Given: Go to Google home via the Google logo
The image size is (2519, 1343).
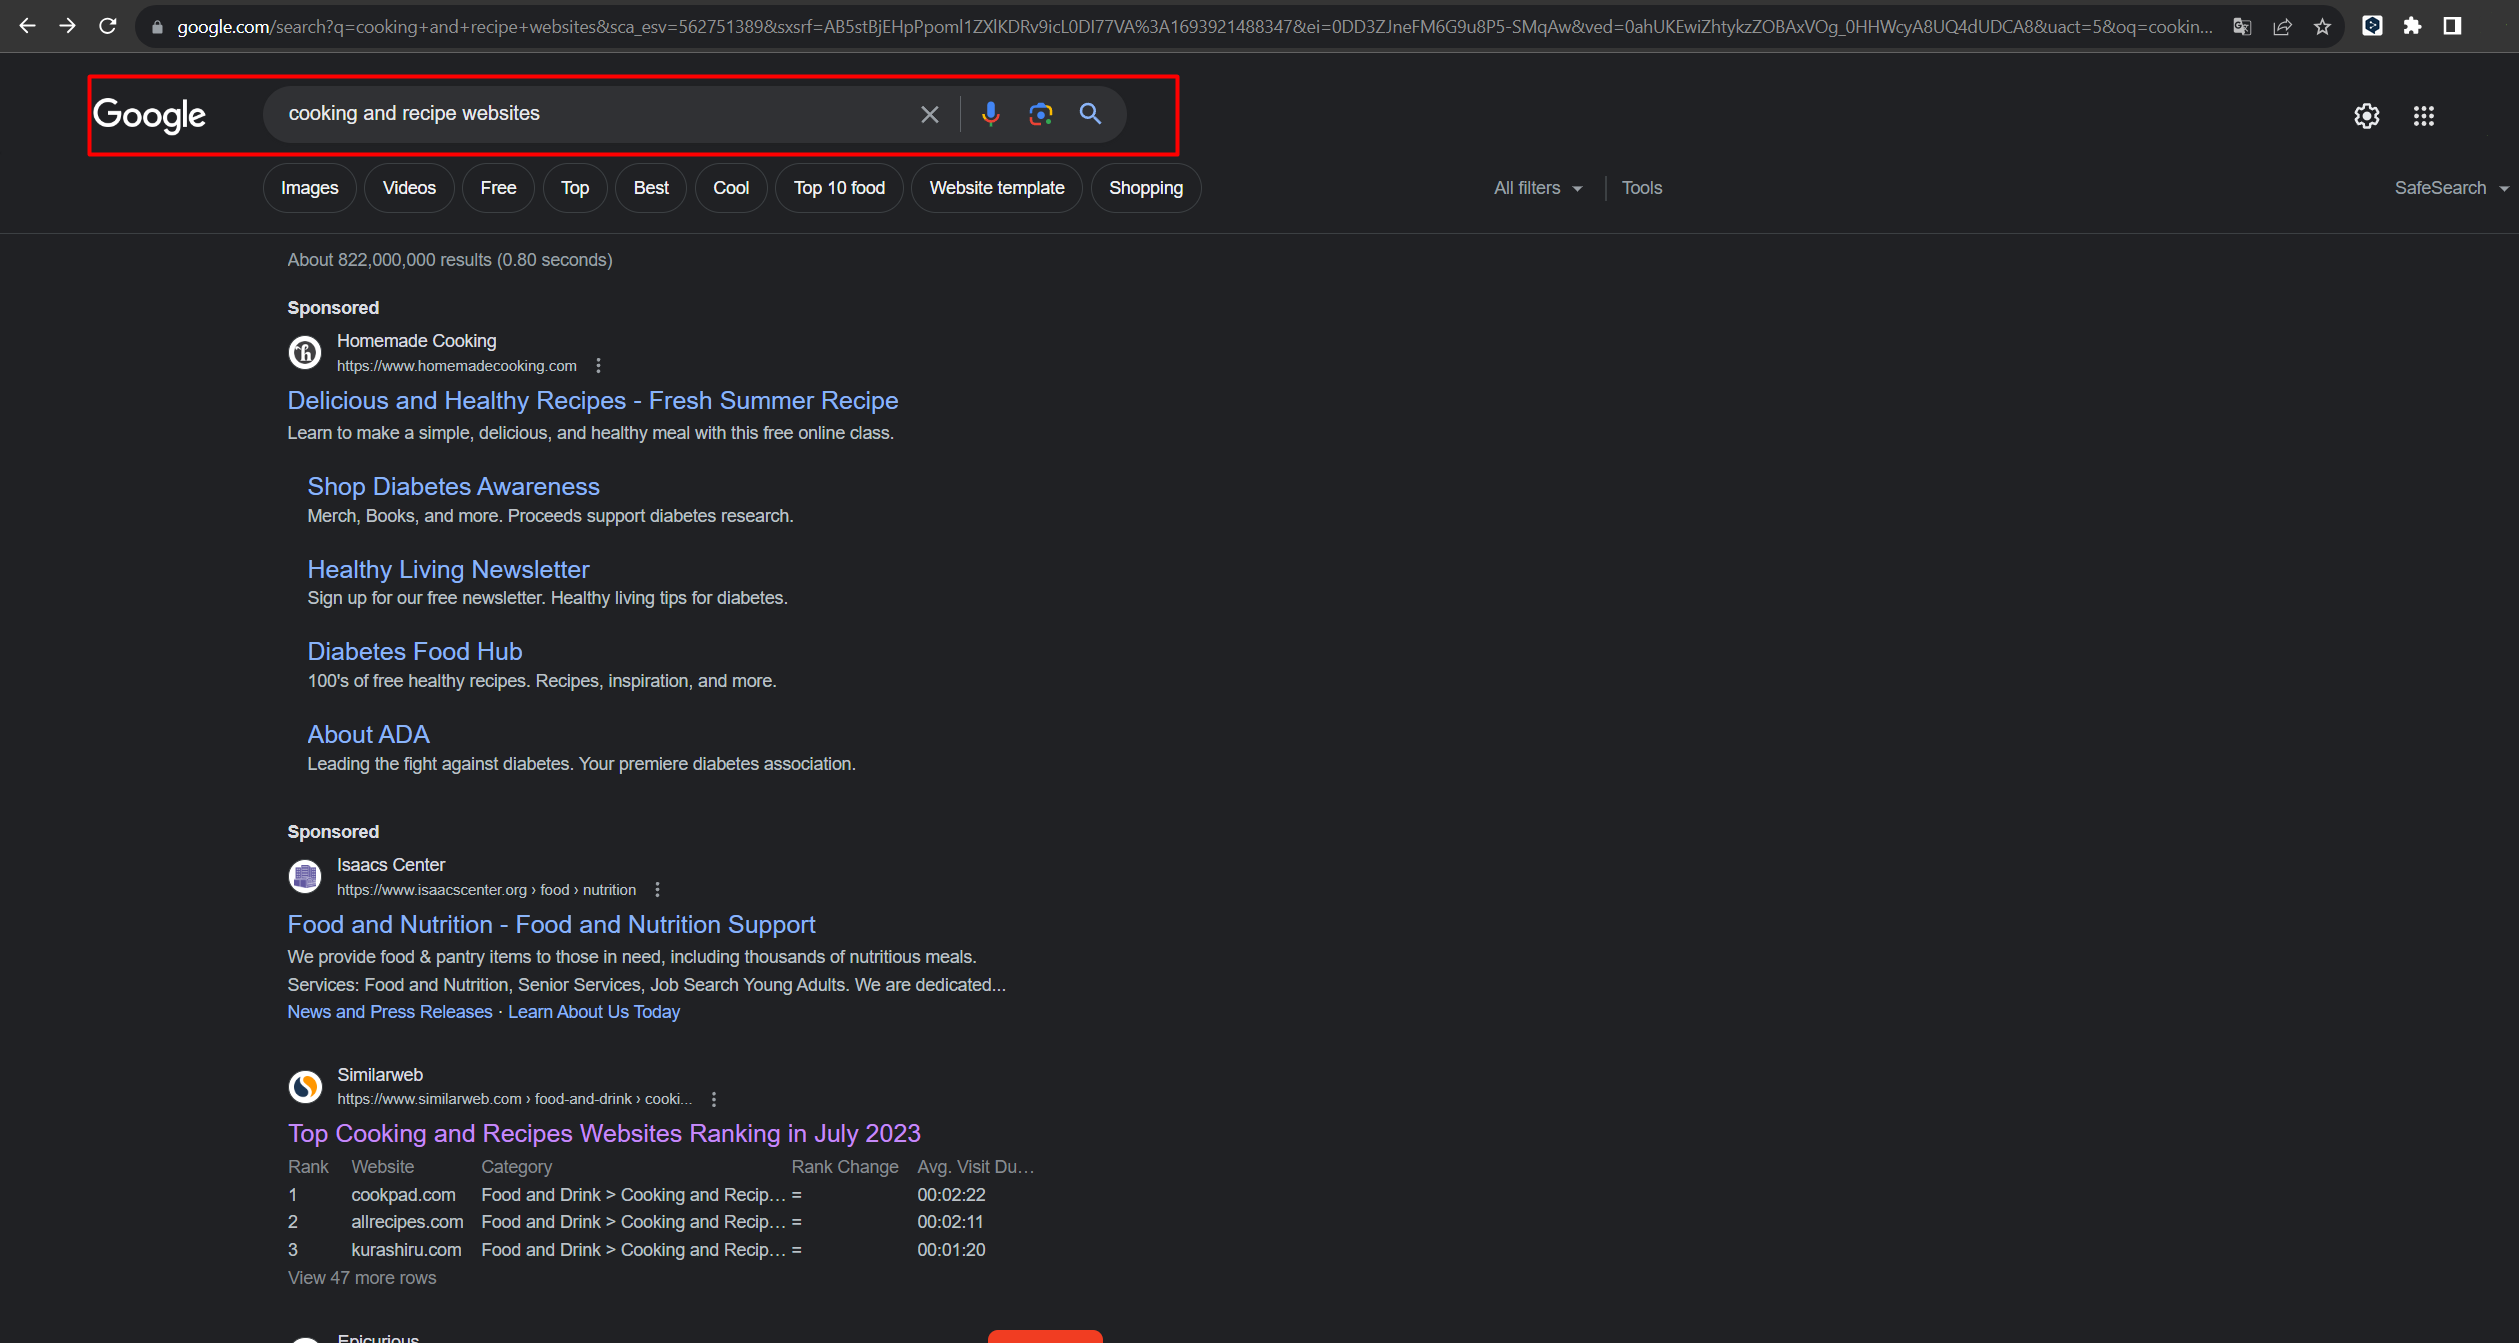Looking at the screenshot, I should pyautogui.click(x=150, y=115).
